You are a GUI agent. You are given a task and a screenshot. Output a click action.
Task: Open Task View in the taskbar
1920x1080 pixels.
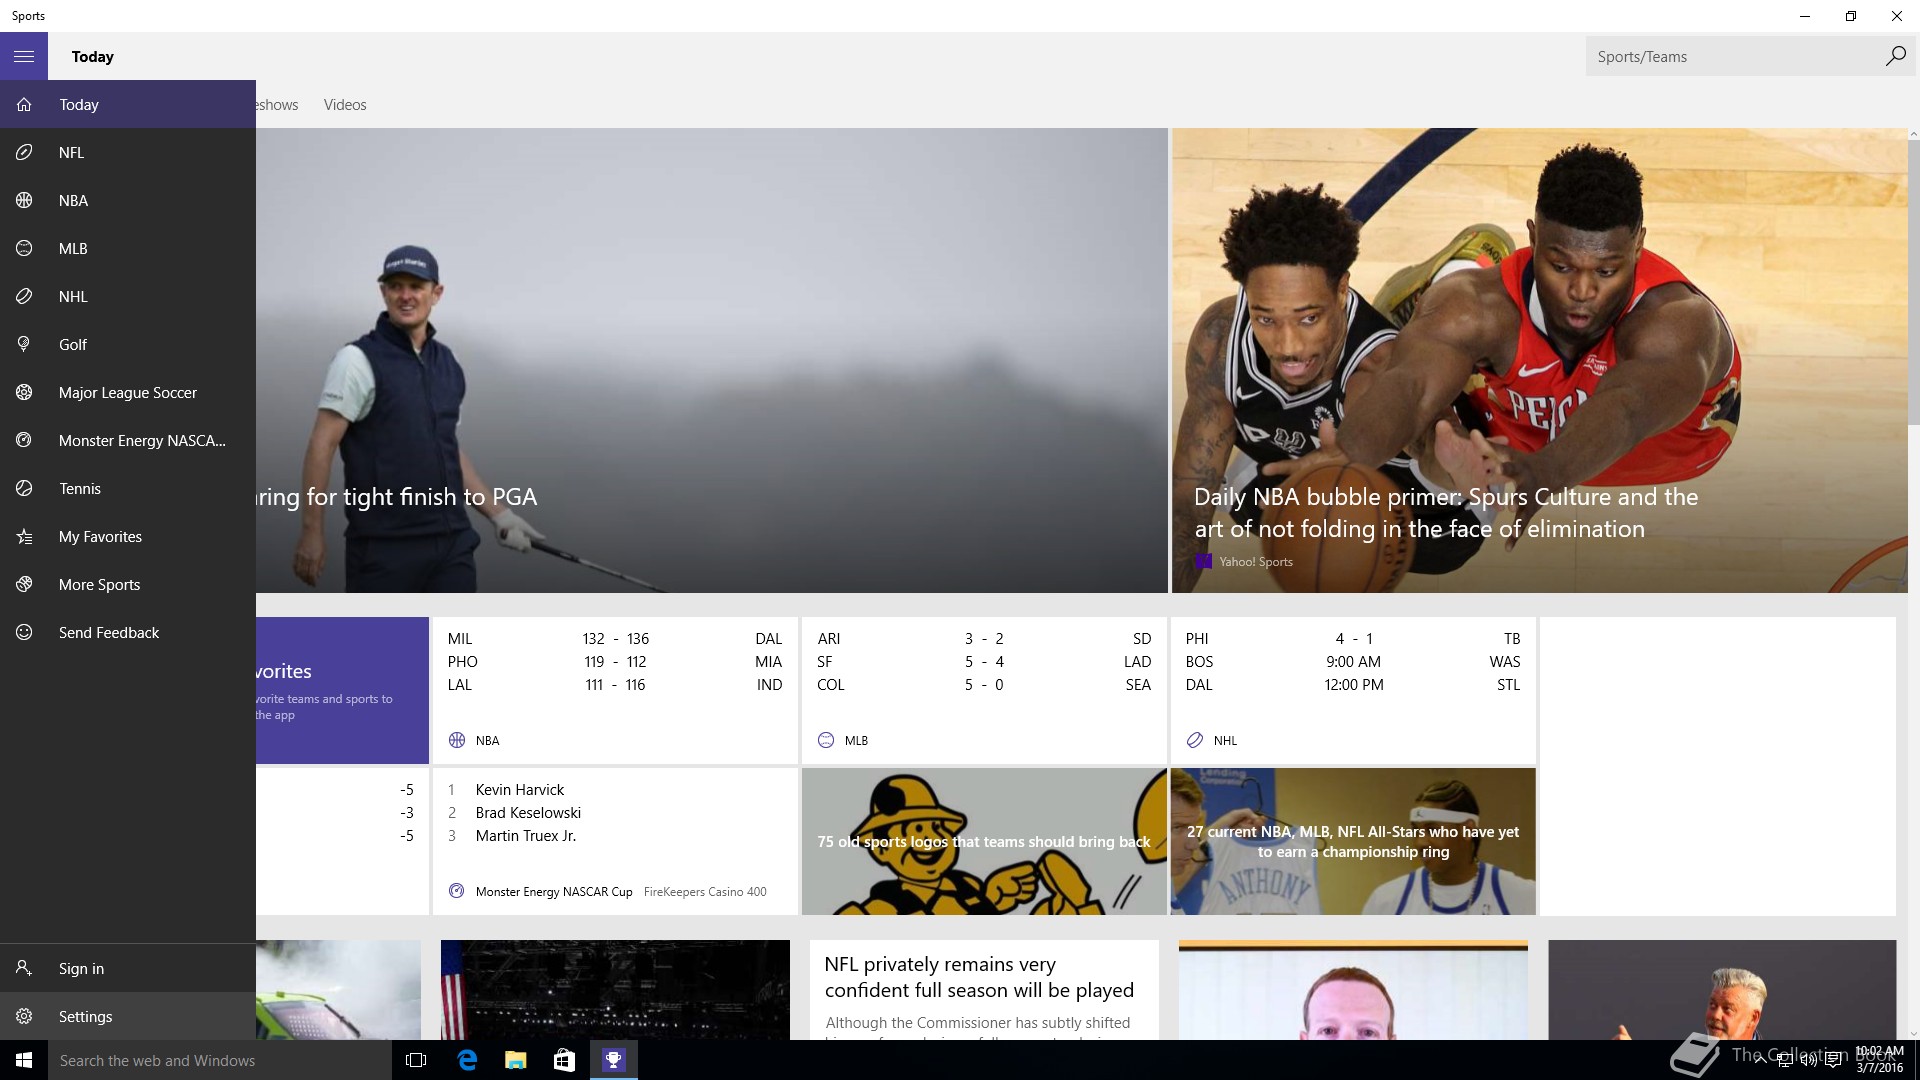point(416,1060)
